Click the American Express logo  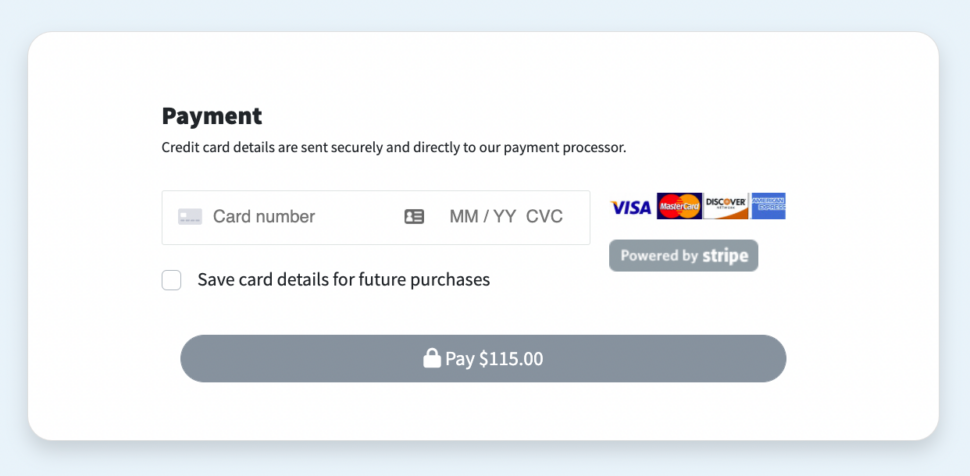coord(768,206)
